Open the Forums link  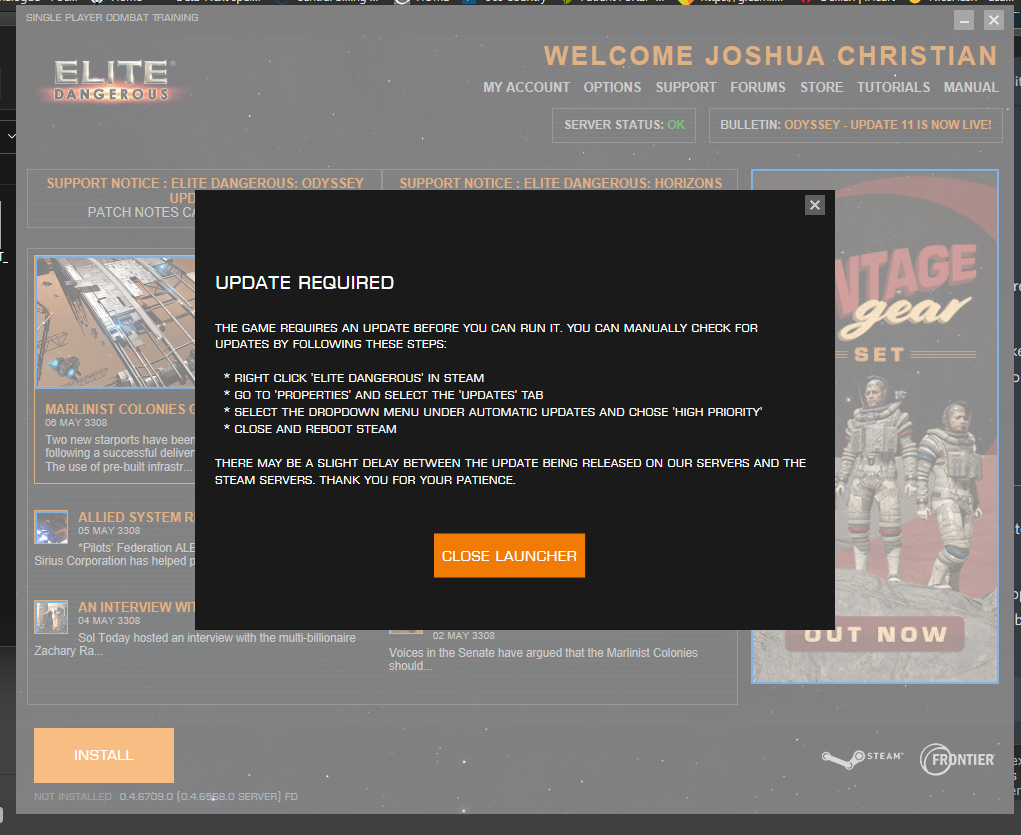(758, 87)
